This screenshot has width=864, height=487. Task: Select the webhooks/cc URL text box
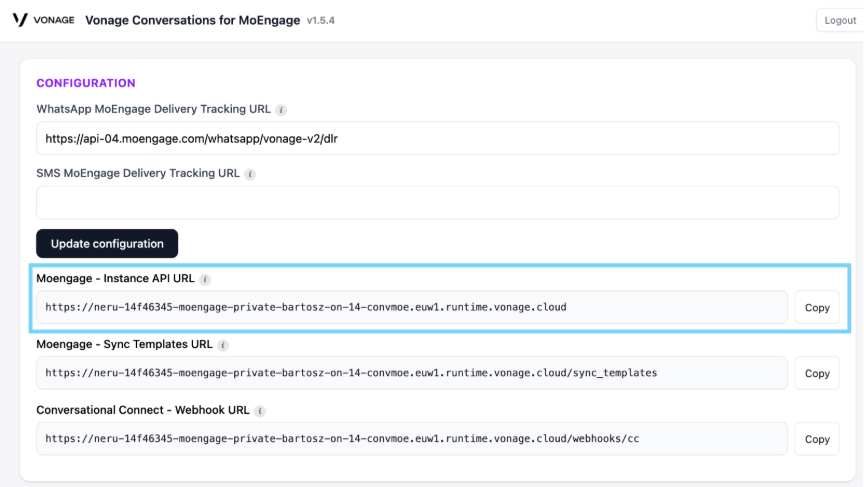point(412,439)
